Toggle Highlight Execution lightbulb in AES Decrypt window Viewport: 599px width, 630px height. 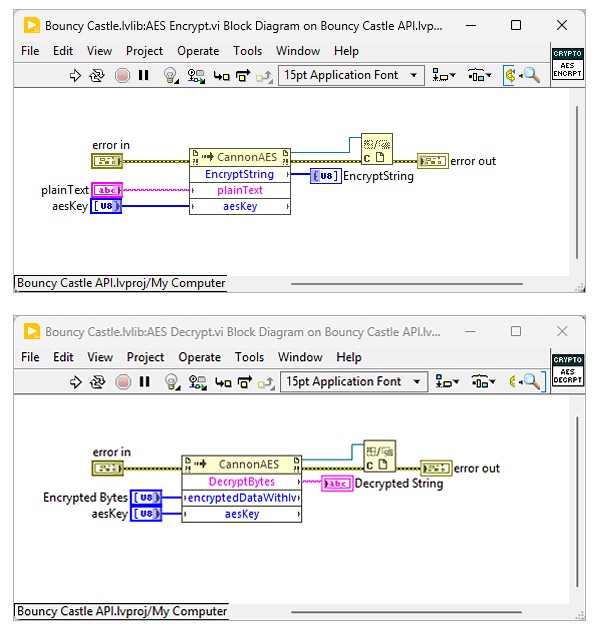[172, 382]
